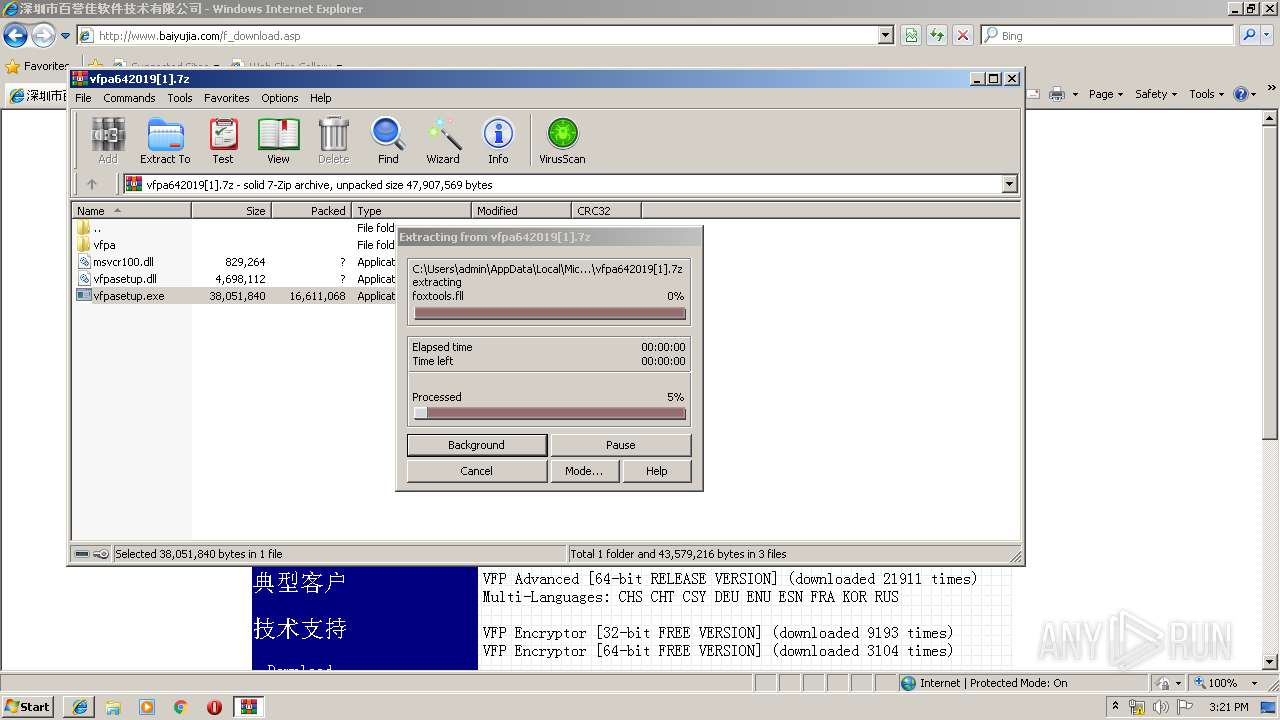
Task: Click IE Back navigation button
Action: 15,36
